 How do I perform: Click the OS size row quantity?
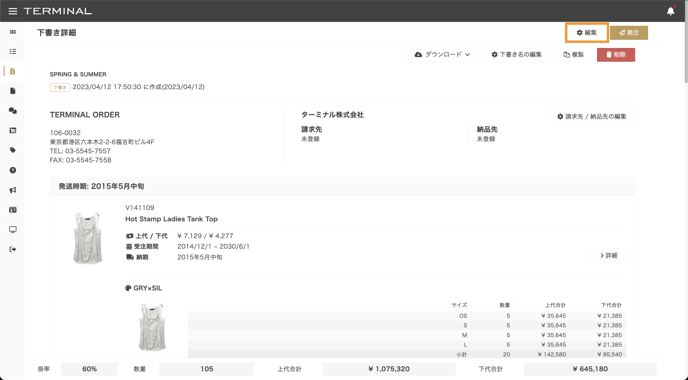click(508, 316)
